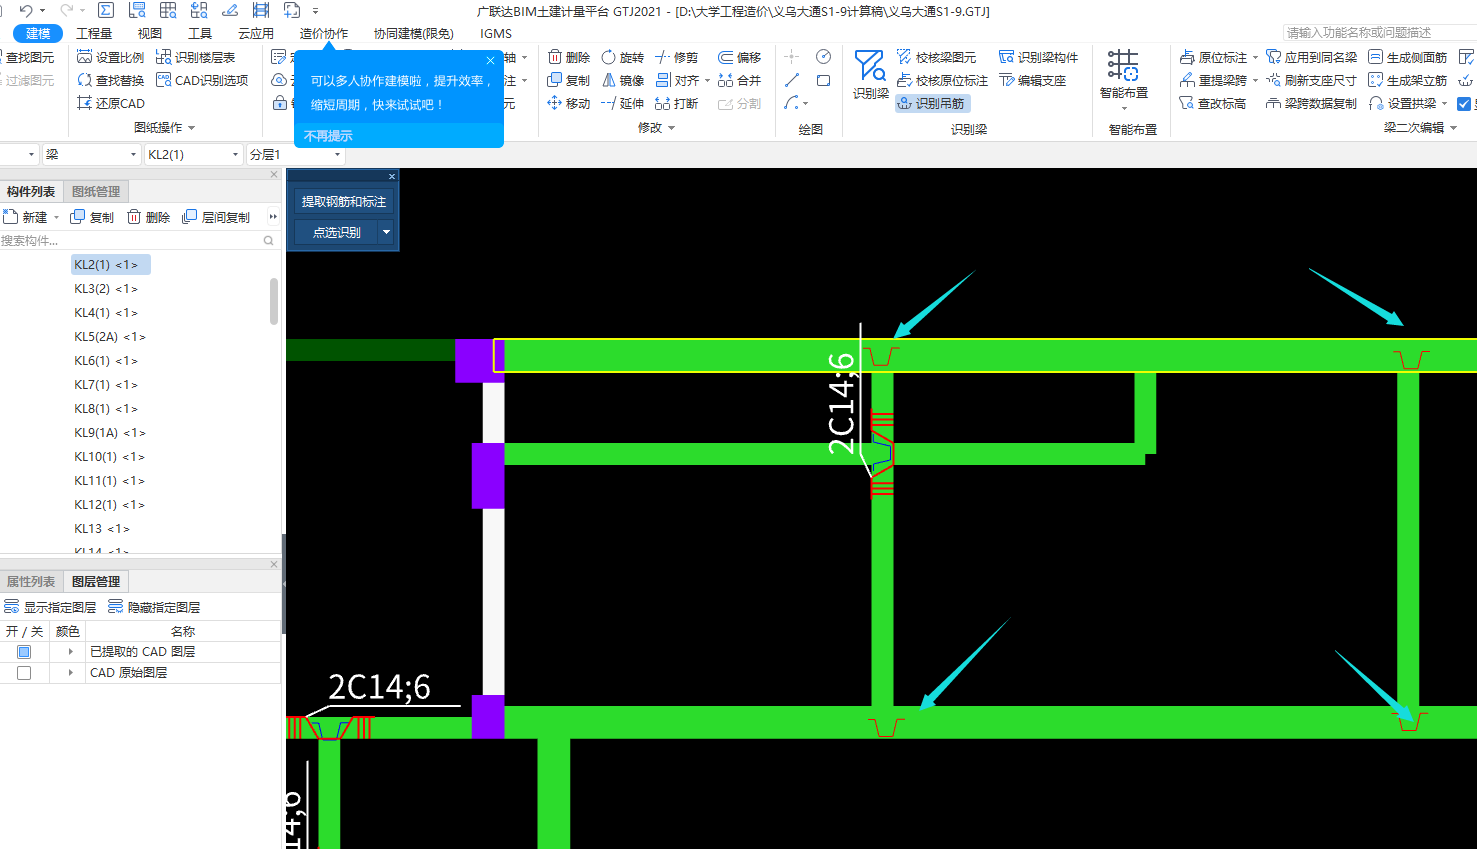The width and height of the screenshot is (1477, 849).
Task: Click 识别楼层表 identify floor table
Action: click(196, 57)
